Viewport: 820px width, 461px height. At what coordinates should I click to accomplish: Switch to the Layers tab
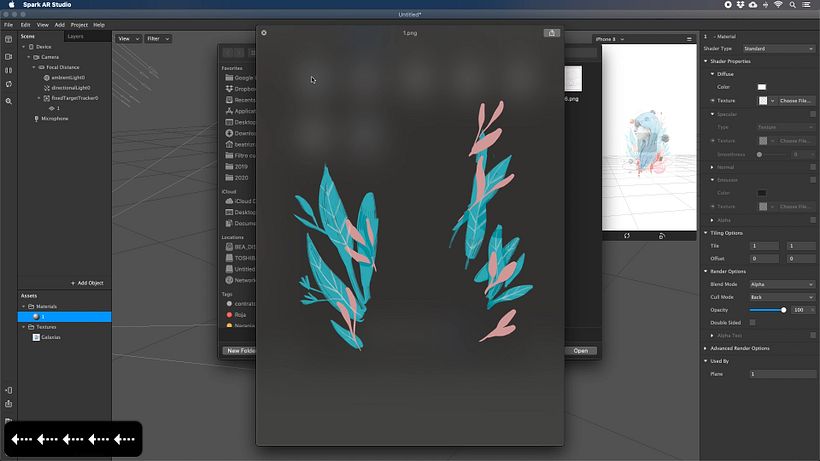click(x=75, y=36)
